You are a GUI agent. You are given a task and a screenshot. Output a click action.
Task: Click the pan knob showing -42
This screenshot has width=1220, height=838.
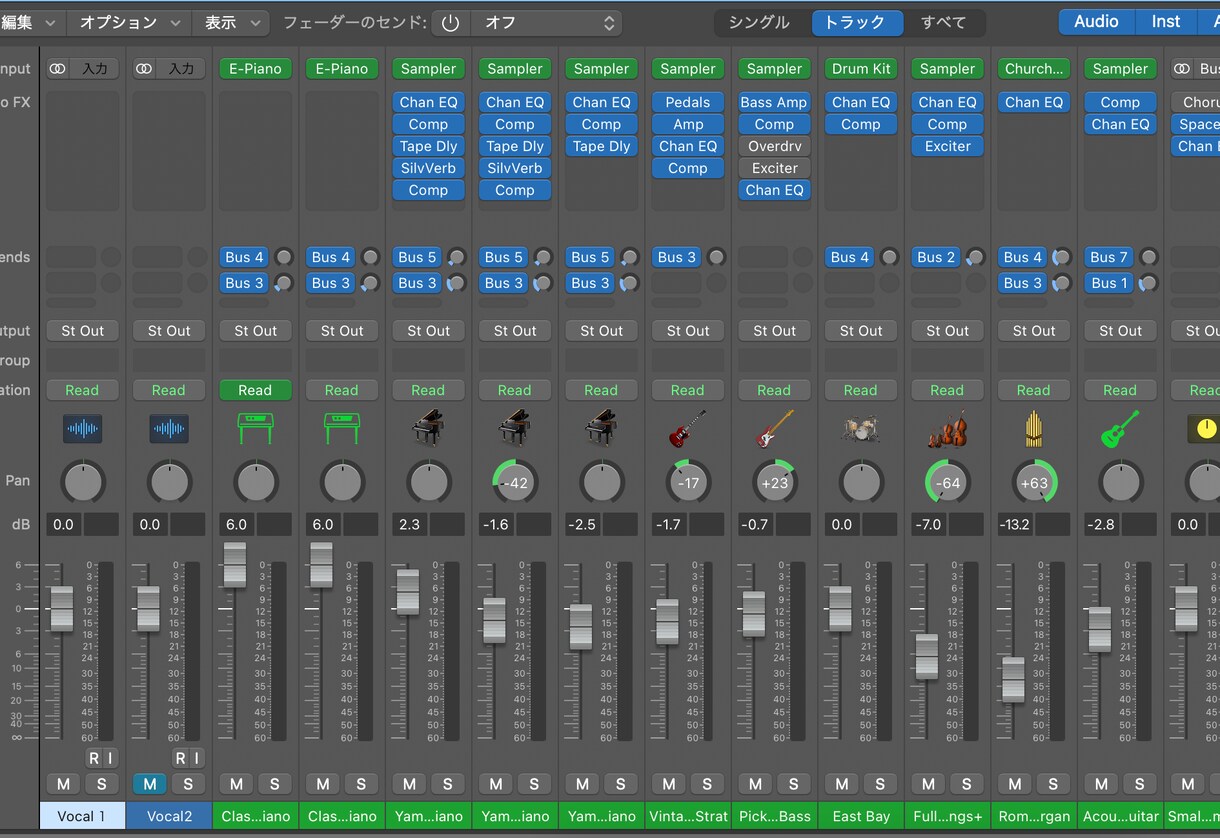515,482
